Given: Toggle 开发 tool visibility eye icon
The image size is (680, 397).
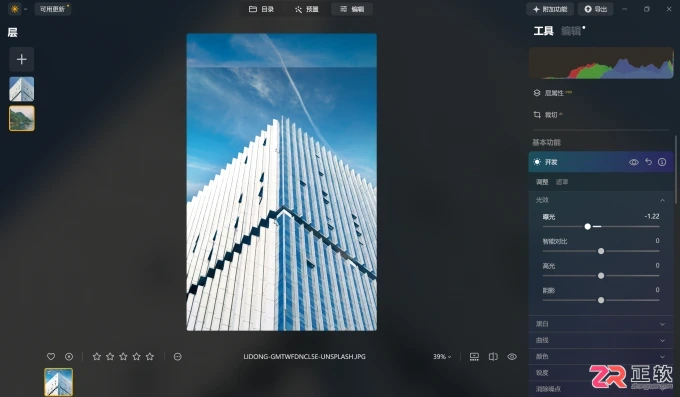Looking at the screenshot, I should pyautogui.click(x=634, y=162).
